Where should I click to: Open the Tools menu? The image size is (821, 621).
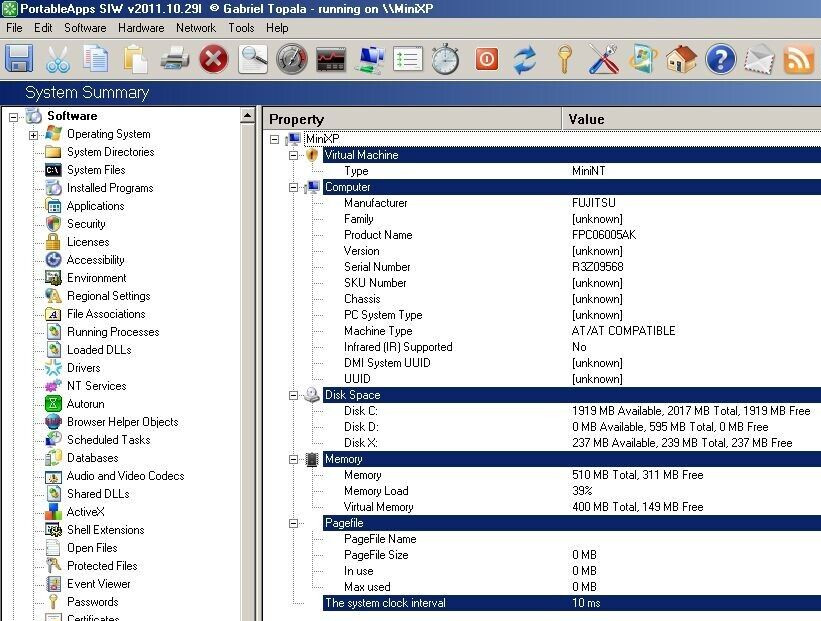coord(241,28)
